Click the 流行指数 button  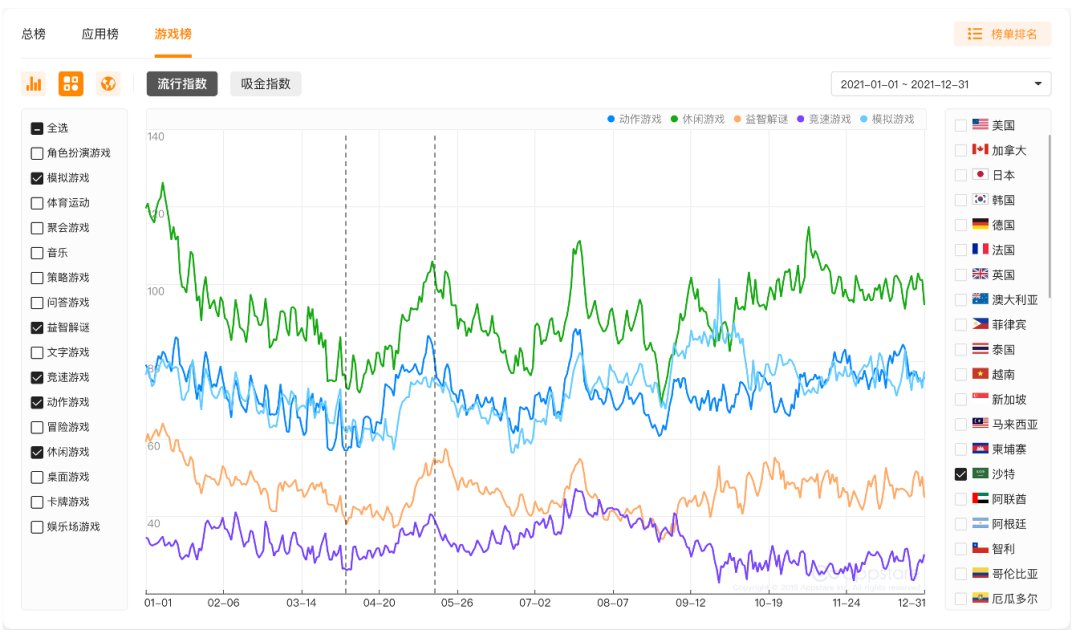click(x=182, y=84)
